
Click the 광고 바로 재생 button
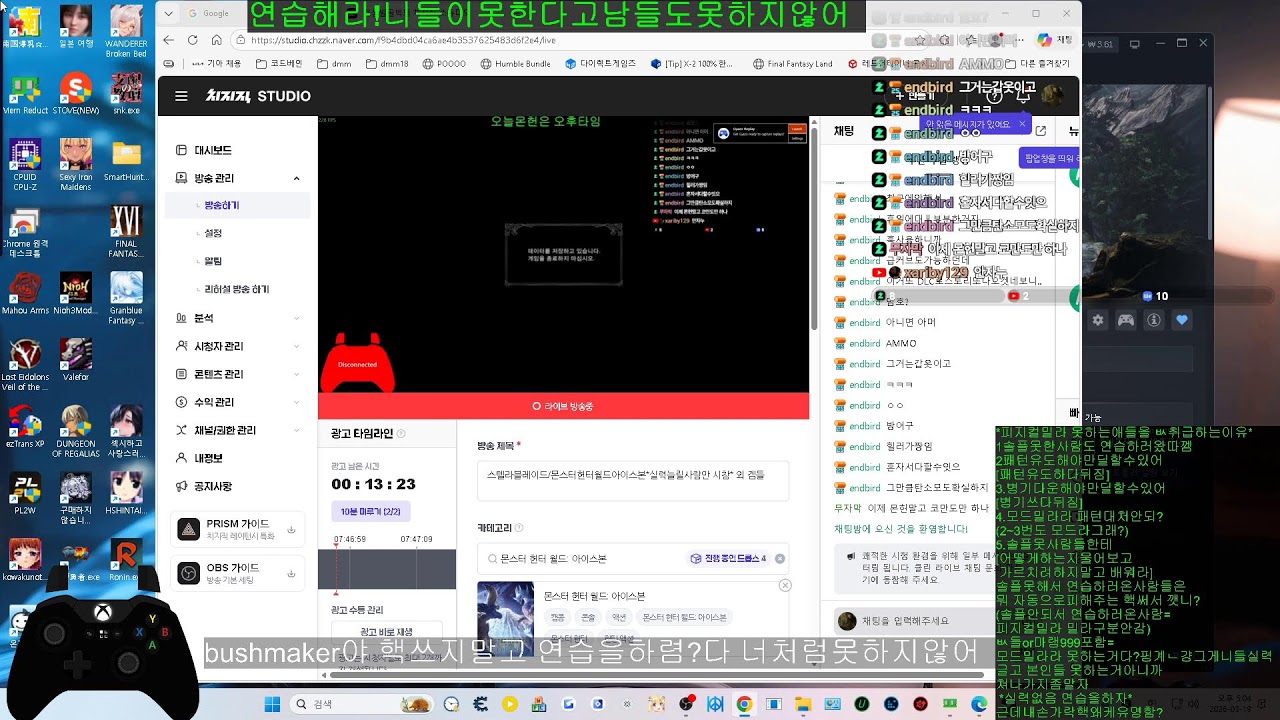pyautogui.click(x=386, y=632)
